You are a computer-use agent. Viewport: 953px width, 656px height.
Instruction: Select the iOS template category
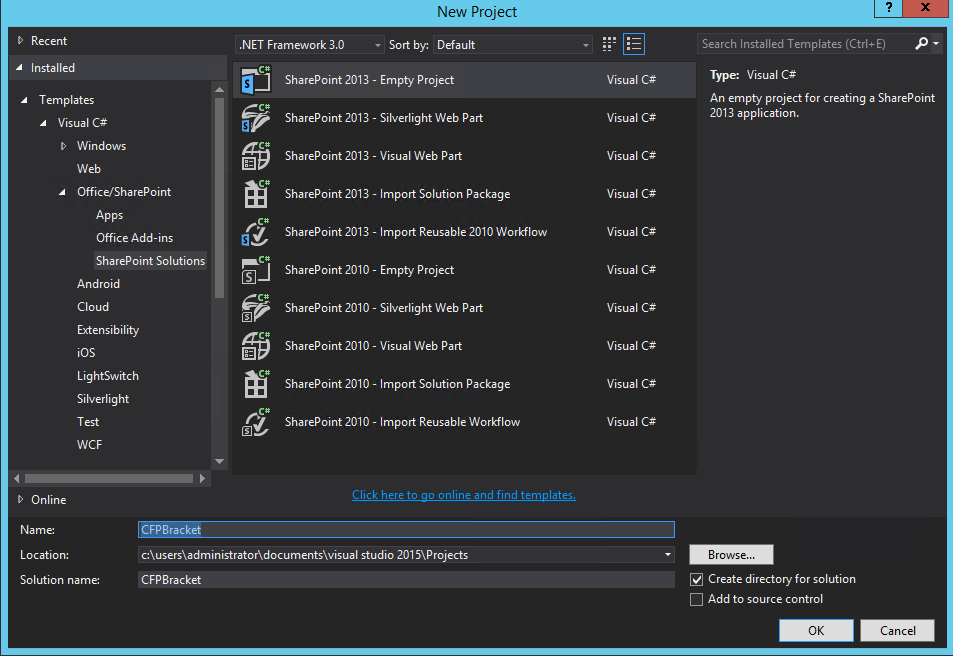click(x=86, y=353)
